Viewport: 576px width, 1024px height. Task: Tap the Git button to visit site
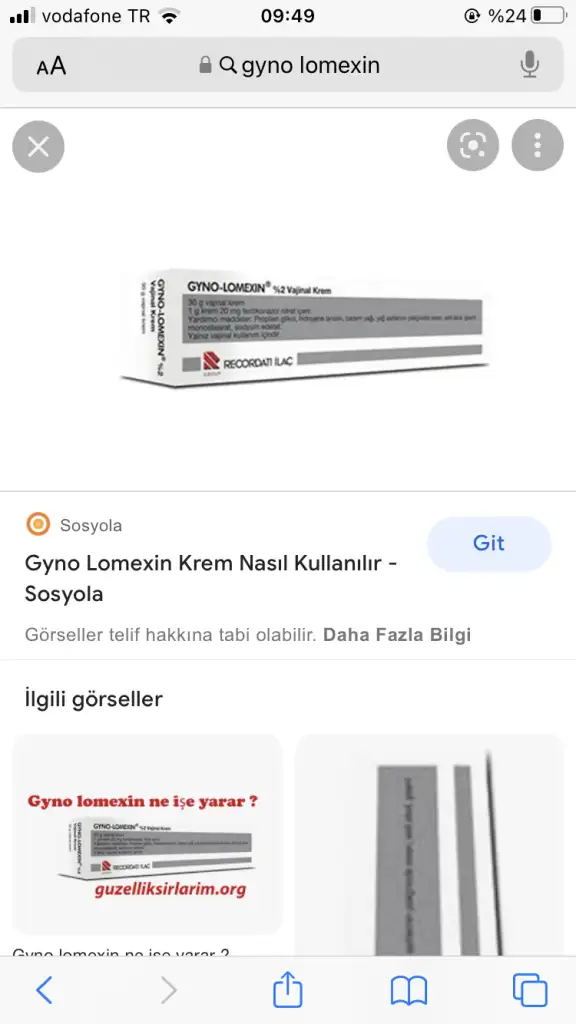[x=489, y=543]
